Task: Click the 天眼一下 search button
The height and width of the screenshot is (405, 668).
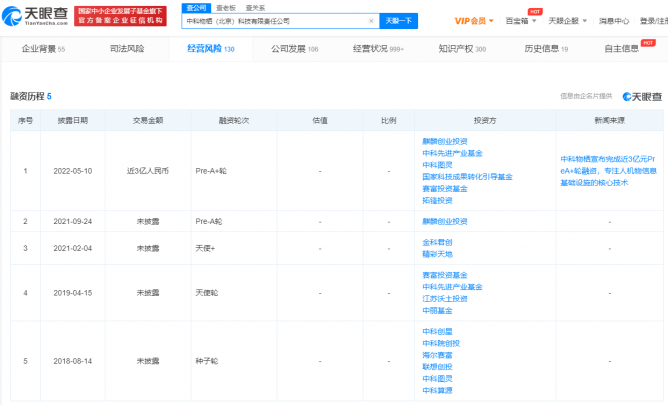Action: [398, 21]
